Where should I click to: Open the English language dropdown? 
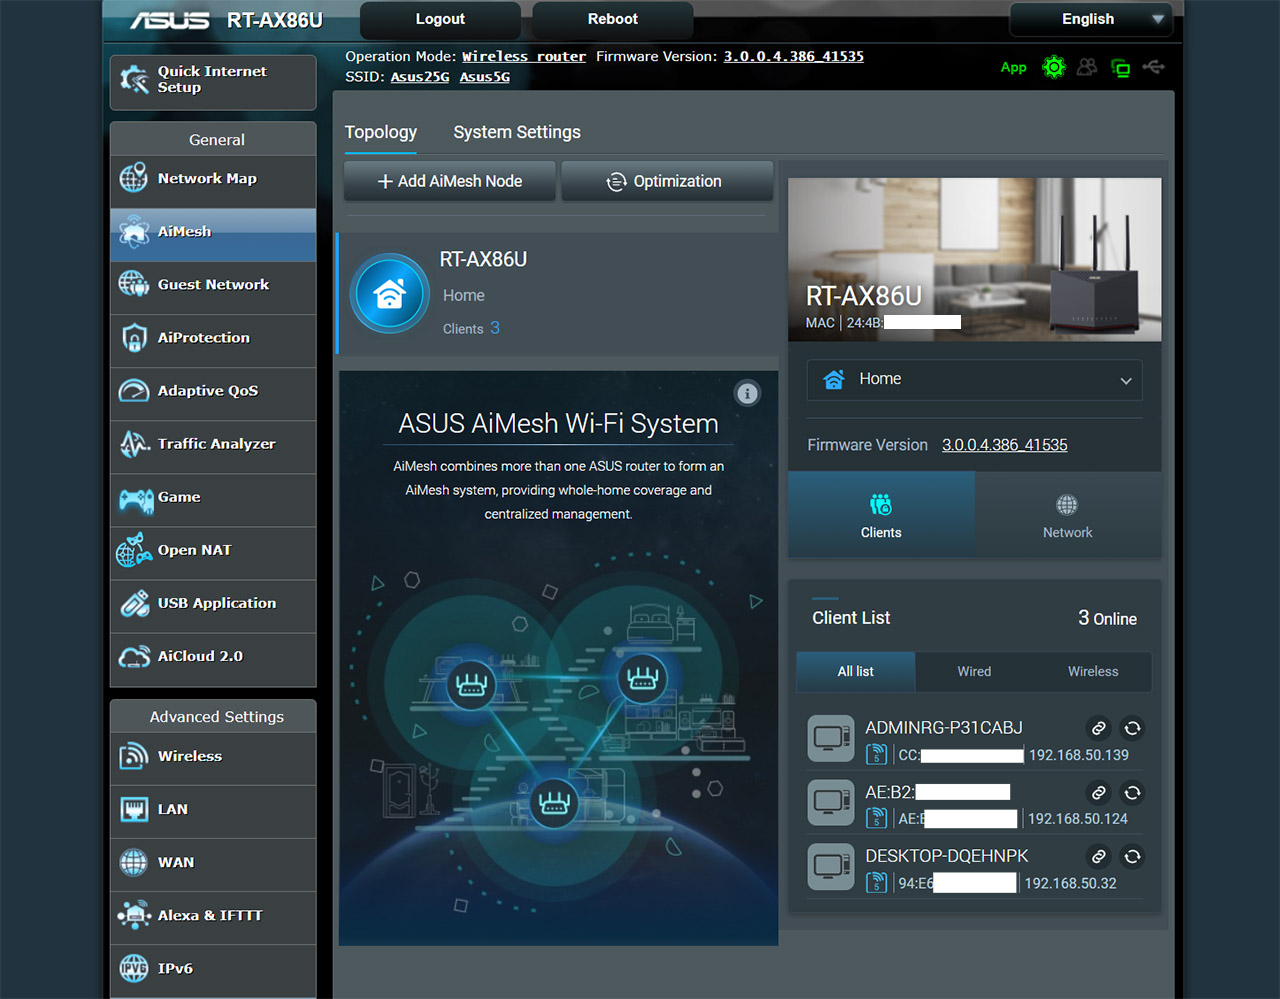coord(1091,19)
